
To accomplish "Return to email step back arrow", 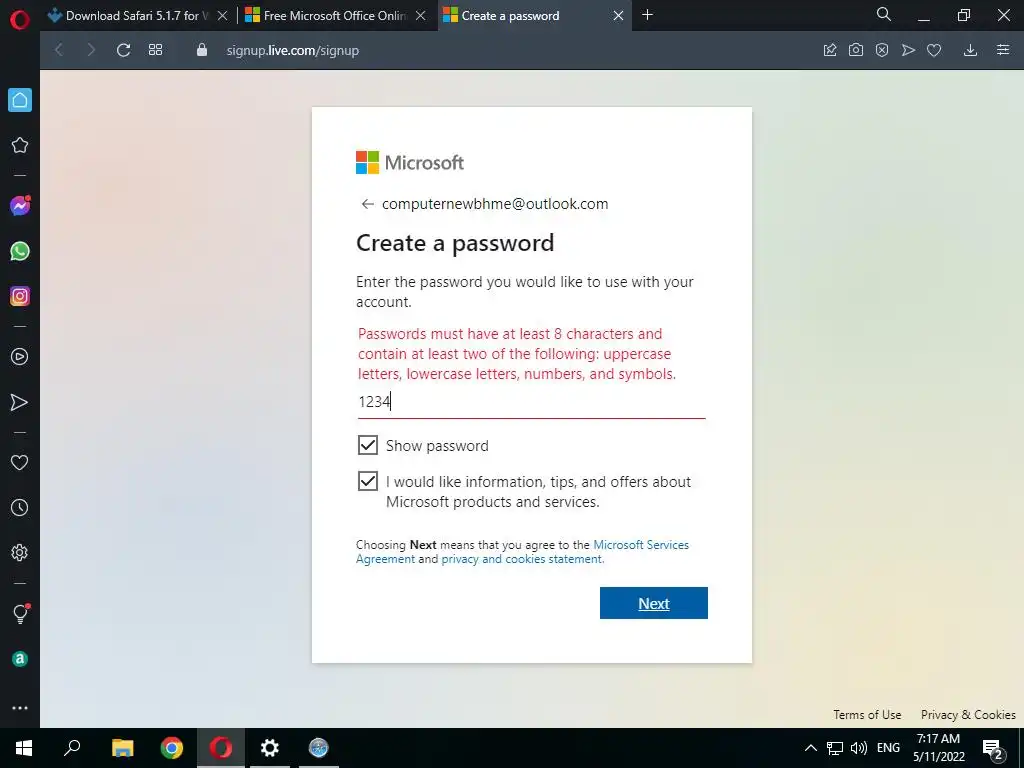I will point(368,204).
